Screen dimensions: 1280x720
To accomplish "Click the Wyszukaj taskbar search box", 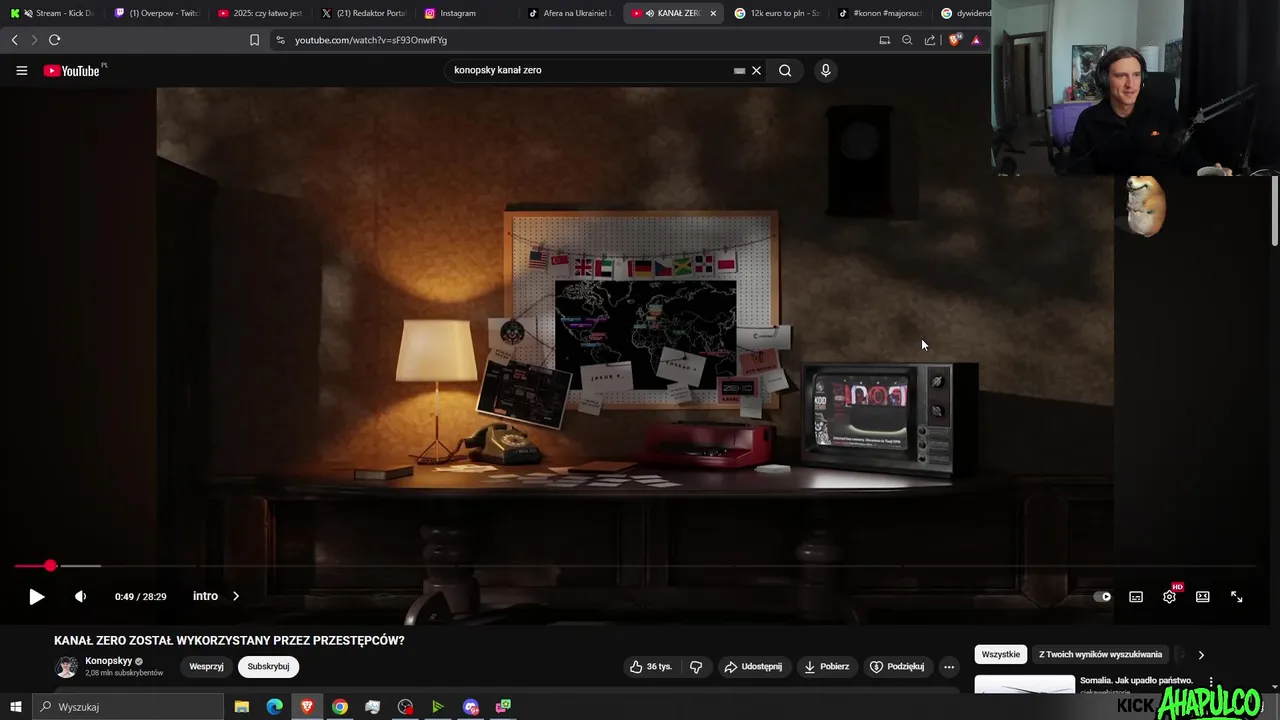I will [128, 707].
